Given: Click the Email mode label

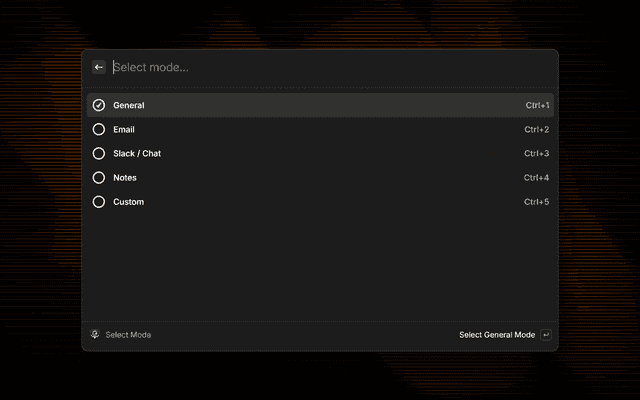Looking at the screenshot, I should (x=124, y=129).
